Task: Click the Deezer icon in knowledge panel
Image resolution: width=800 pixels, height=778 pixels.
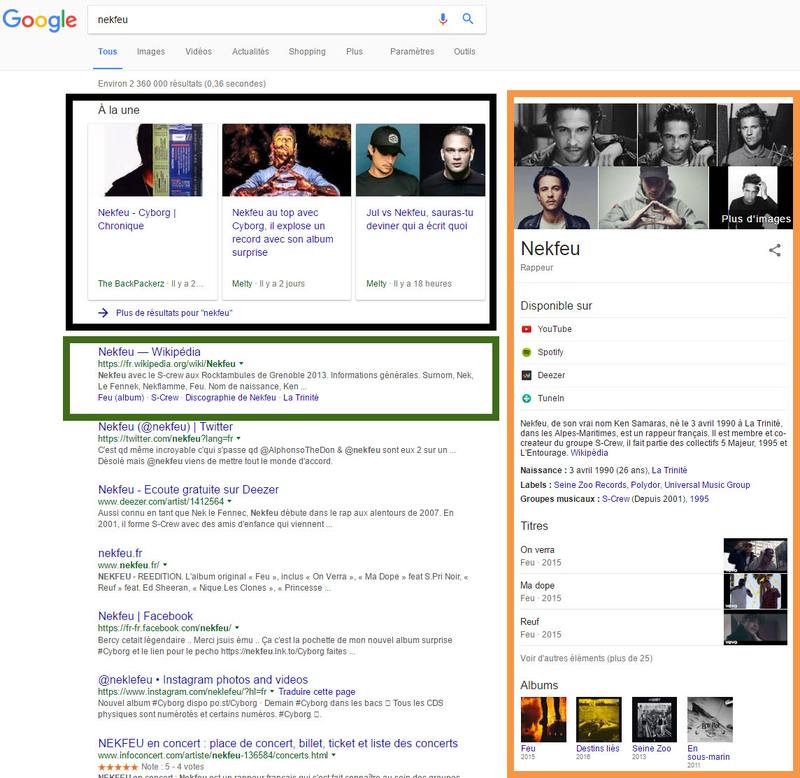Action: pyautogui.click(x=527, y=375)
